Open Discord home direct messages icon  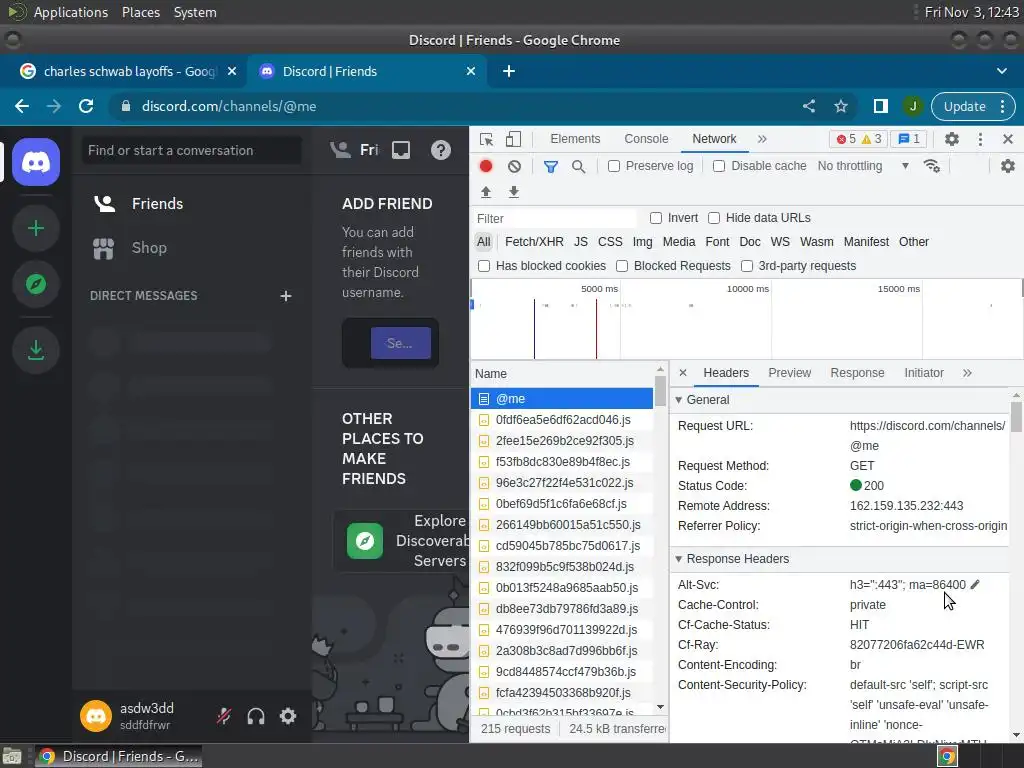click(36, 161)
